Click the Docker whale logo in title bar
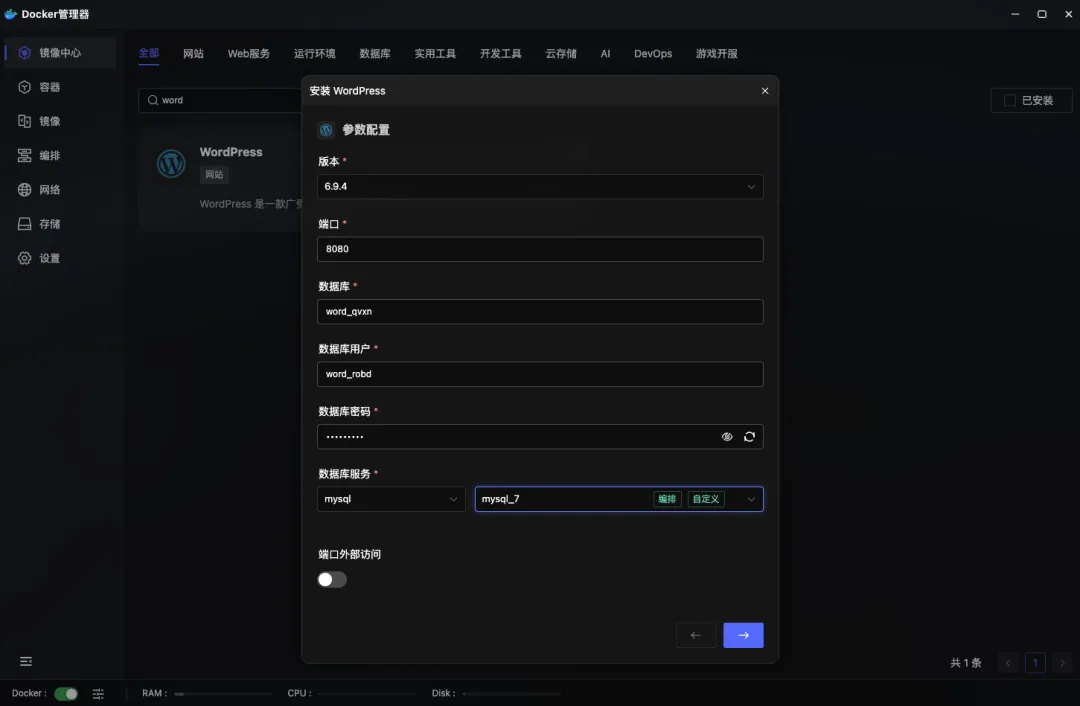The width and height of the screenshot is (1080, 706). [x=10, y=14]
